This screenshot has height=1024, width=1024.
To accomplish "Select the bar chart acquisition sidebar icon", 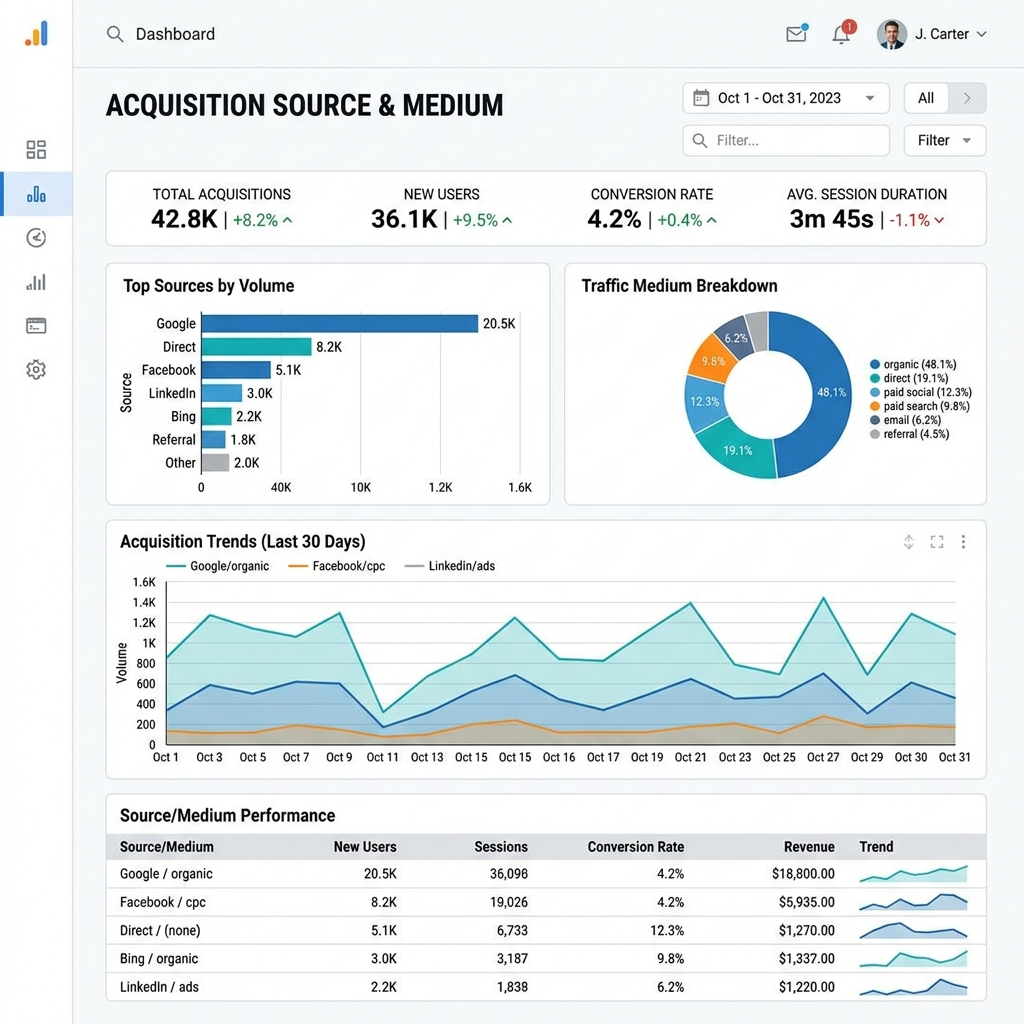I will 36,194.
